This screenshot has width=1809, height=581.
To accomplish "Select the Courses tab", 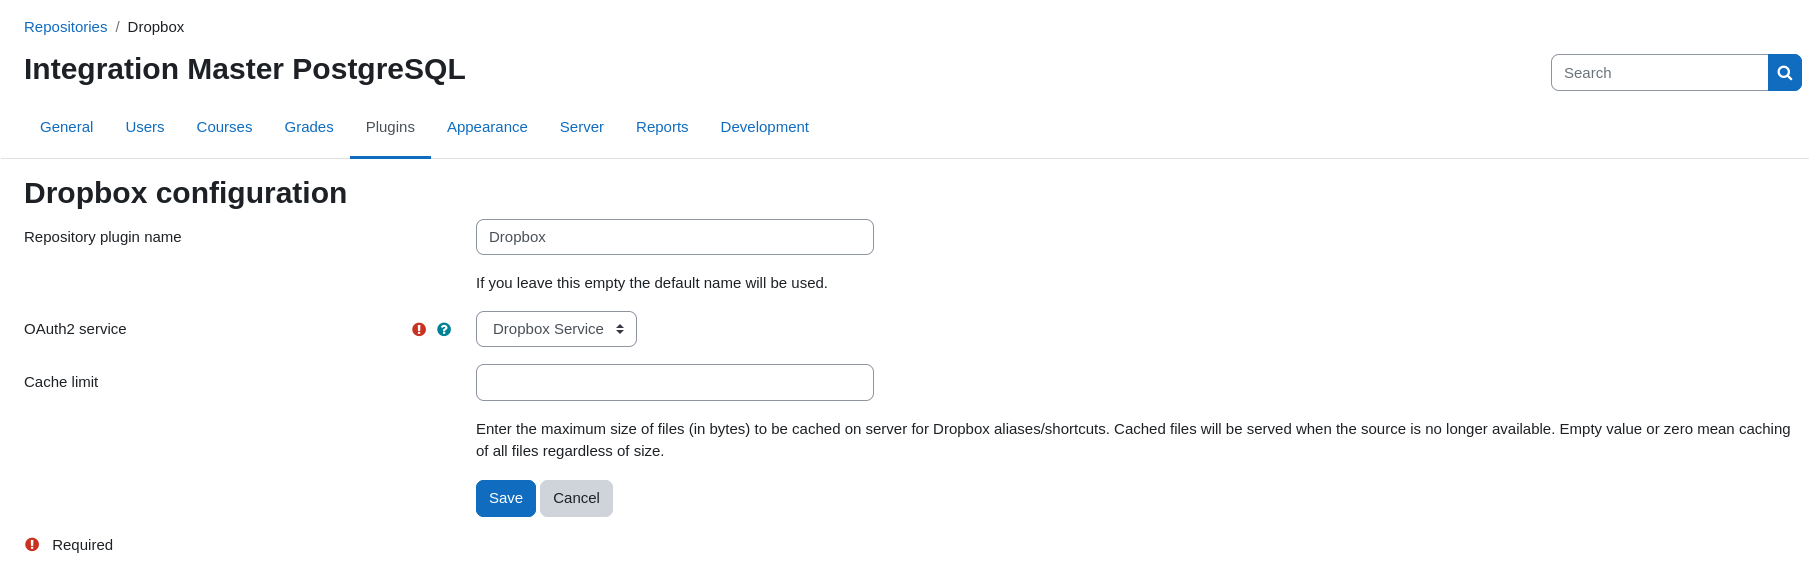I will pos(224,127).
